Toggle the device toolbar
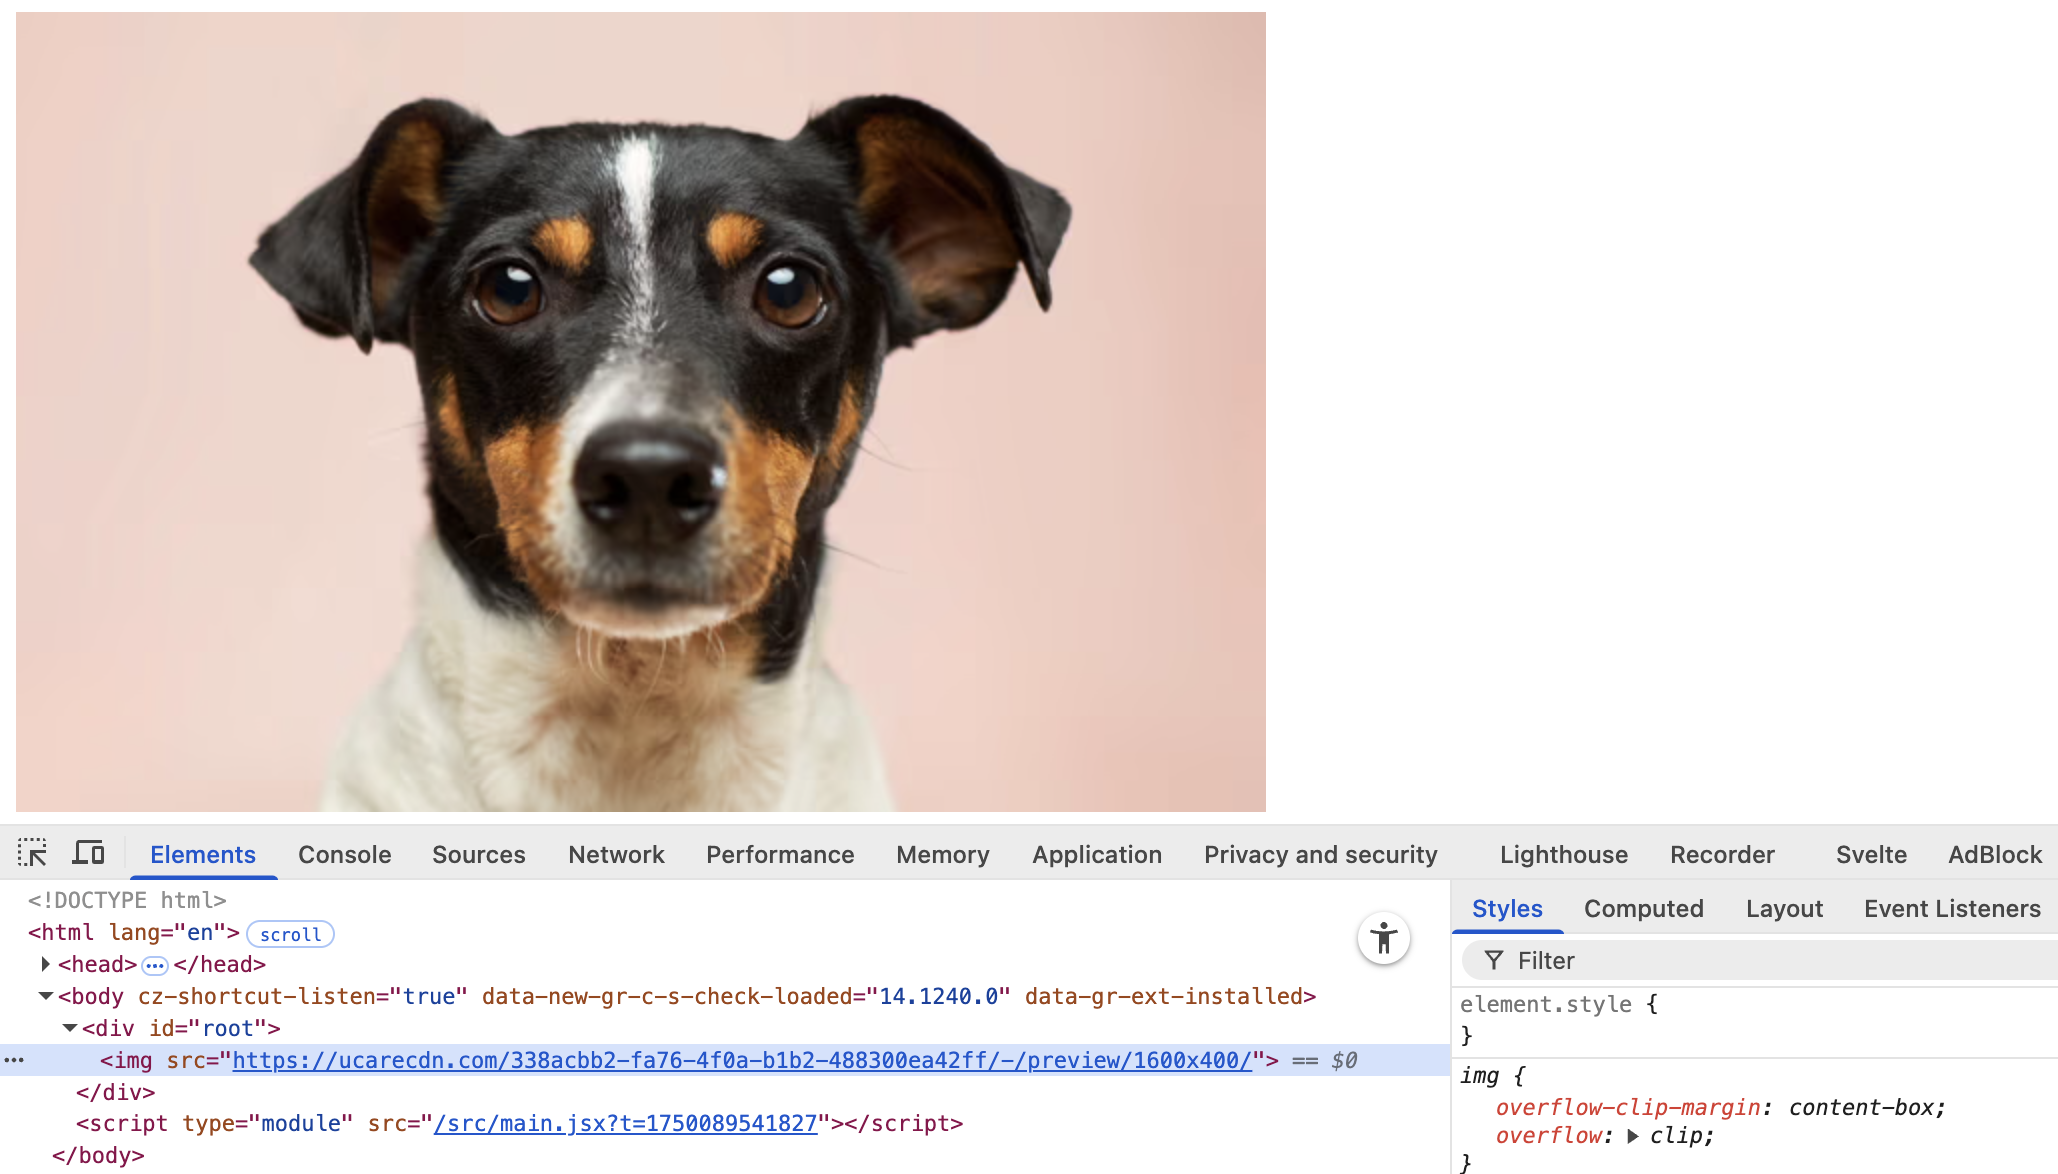The image size is (2058, 1174). [x=89, y=853]
